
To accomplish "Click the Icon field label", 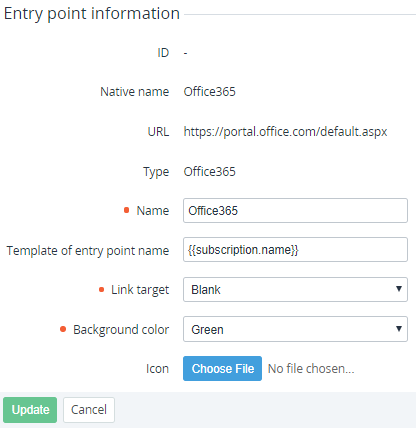I will click(x=157, y=369).
